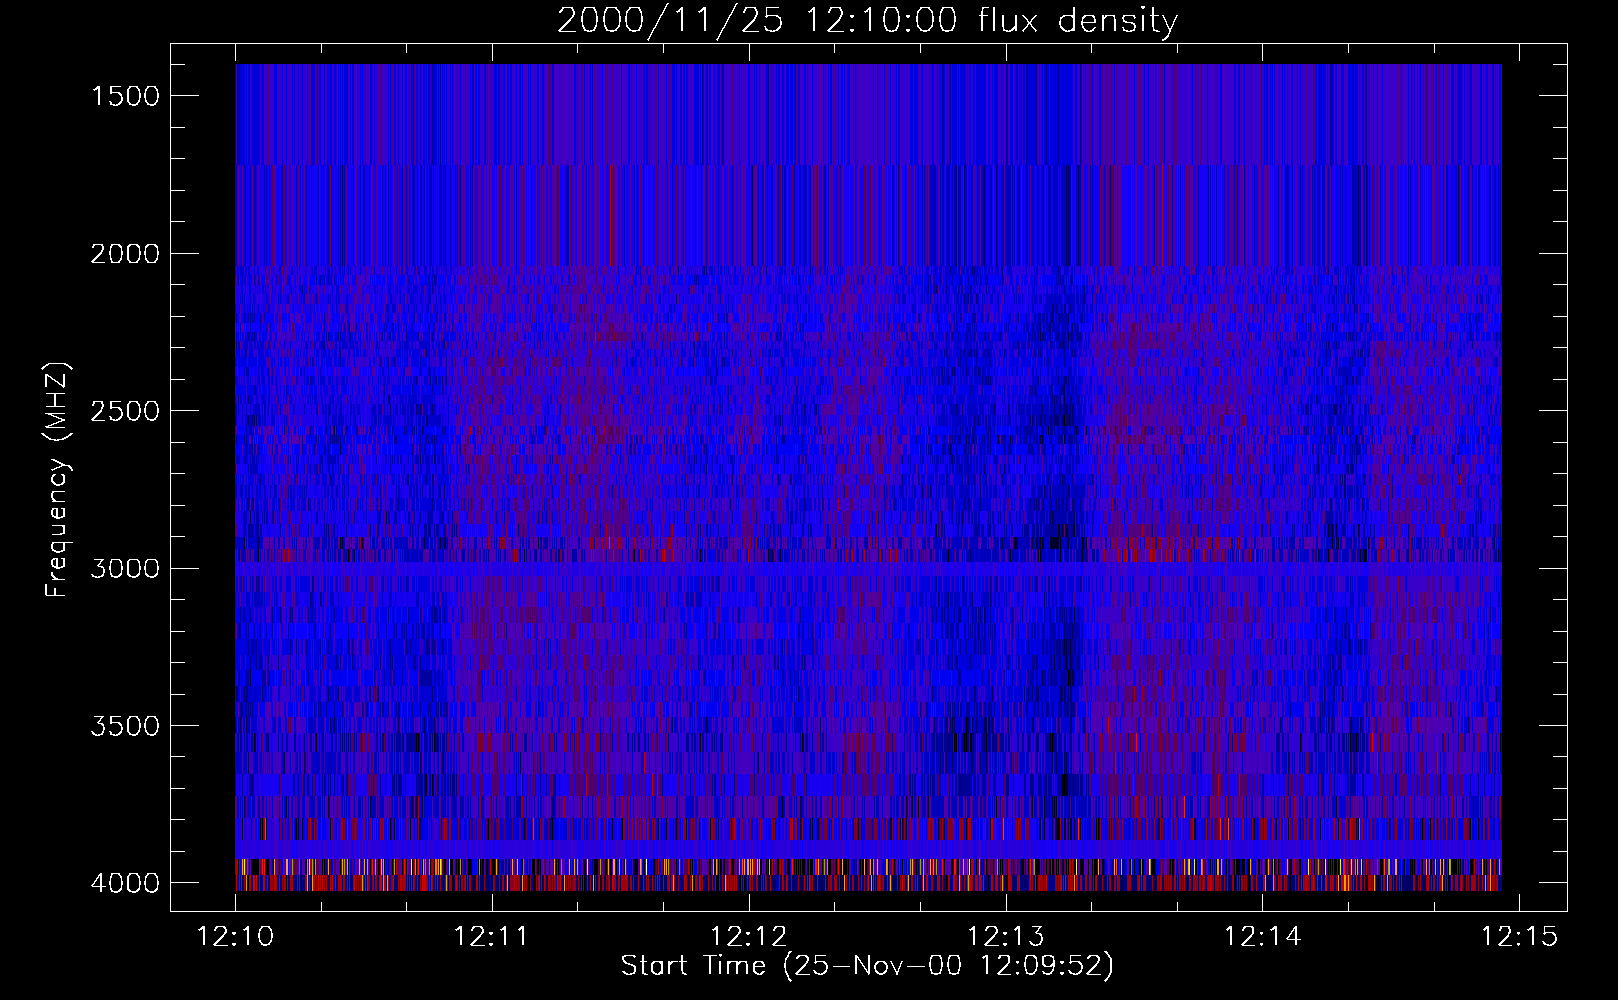Select the 3500 frequency tick label

point(125,726)
